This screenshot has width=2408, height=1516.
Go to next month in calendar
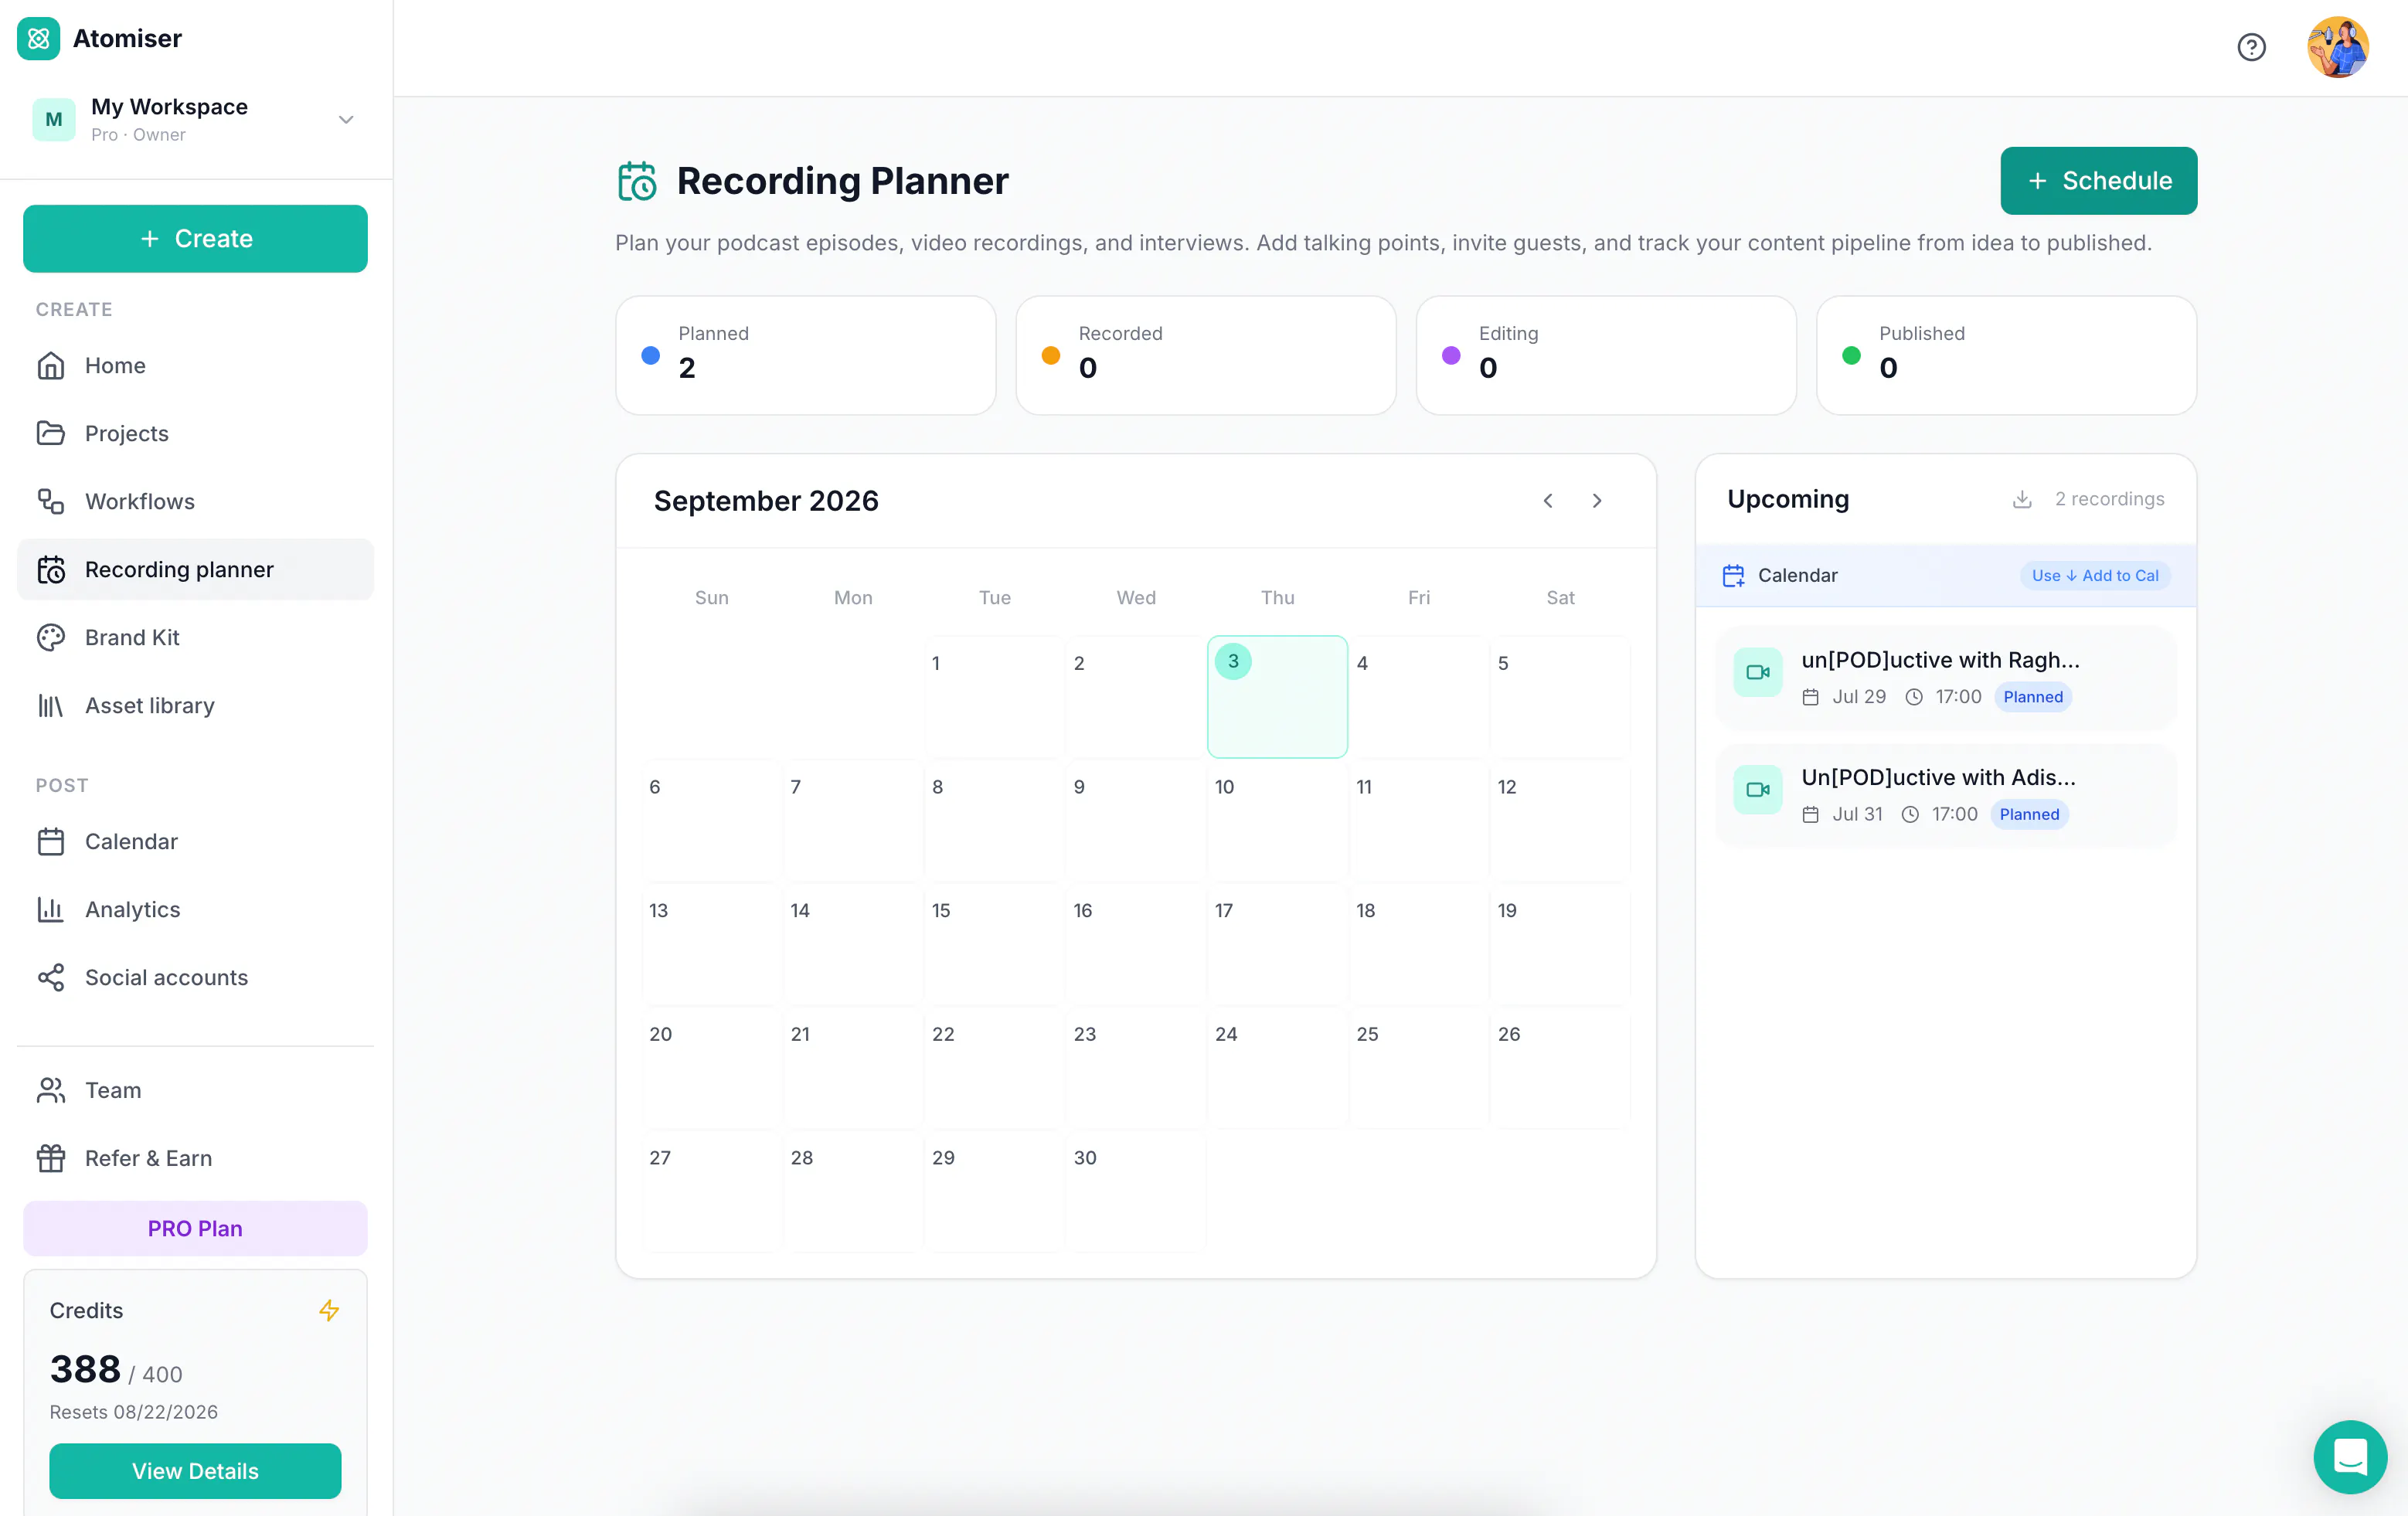coord(1597,500)
